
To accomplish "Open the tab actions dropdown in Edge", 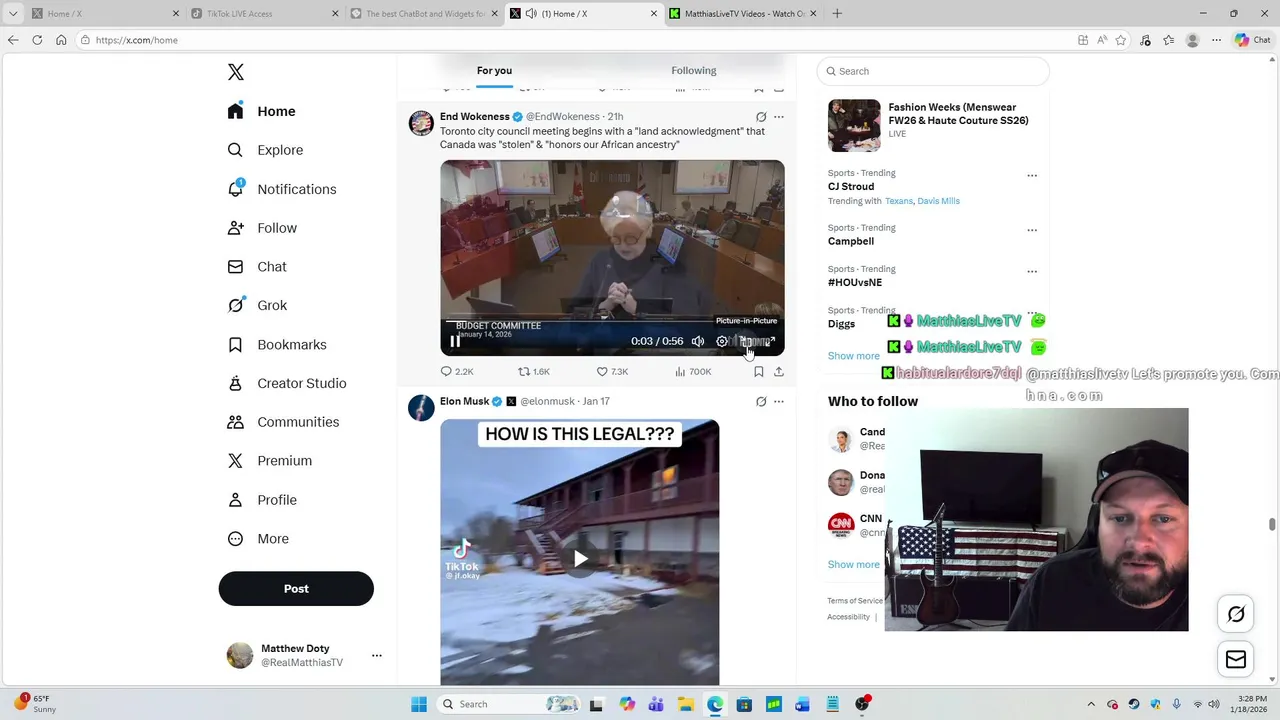I will [13, 13].
